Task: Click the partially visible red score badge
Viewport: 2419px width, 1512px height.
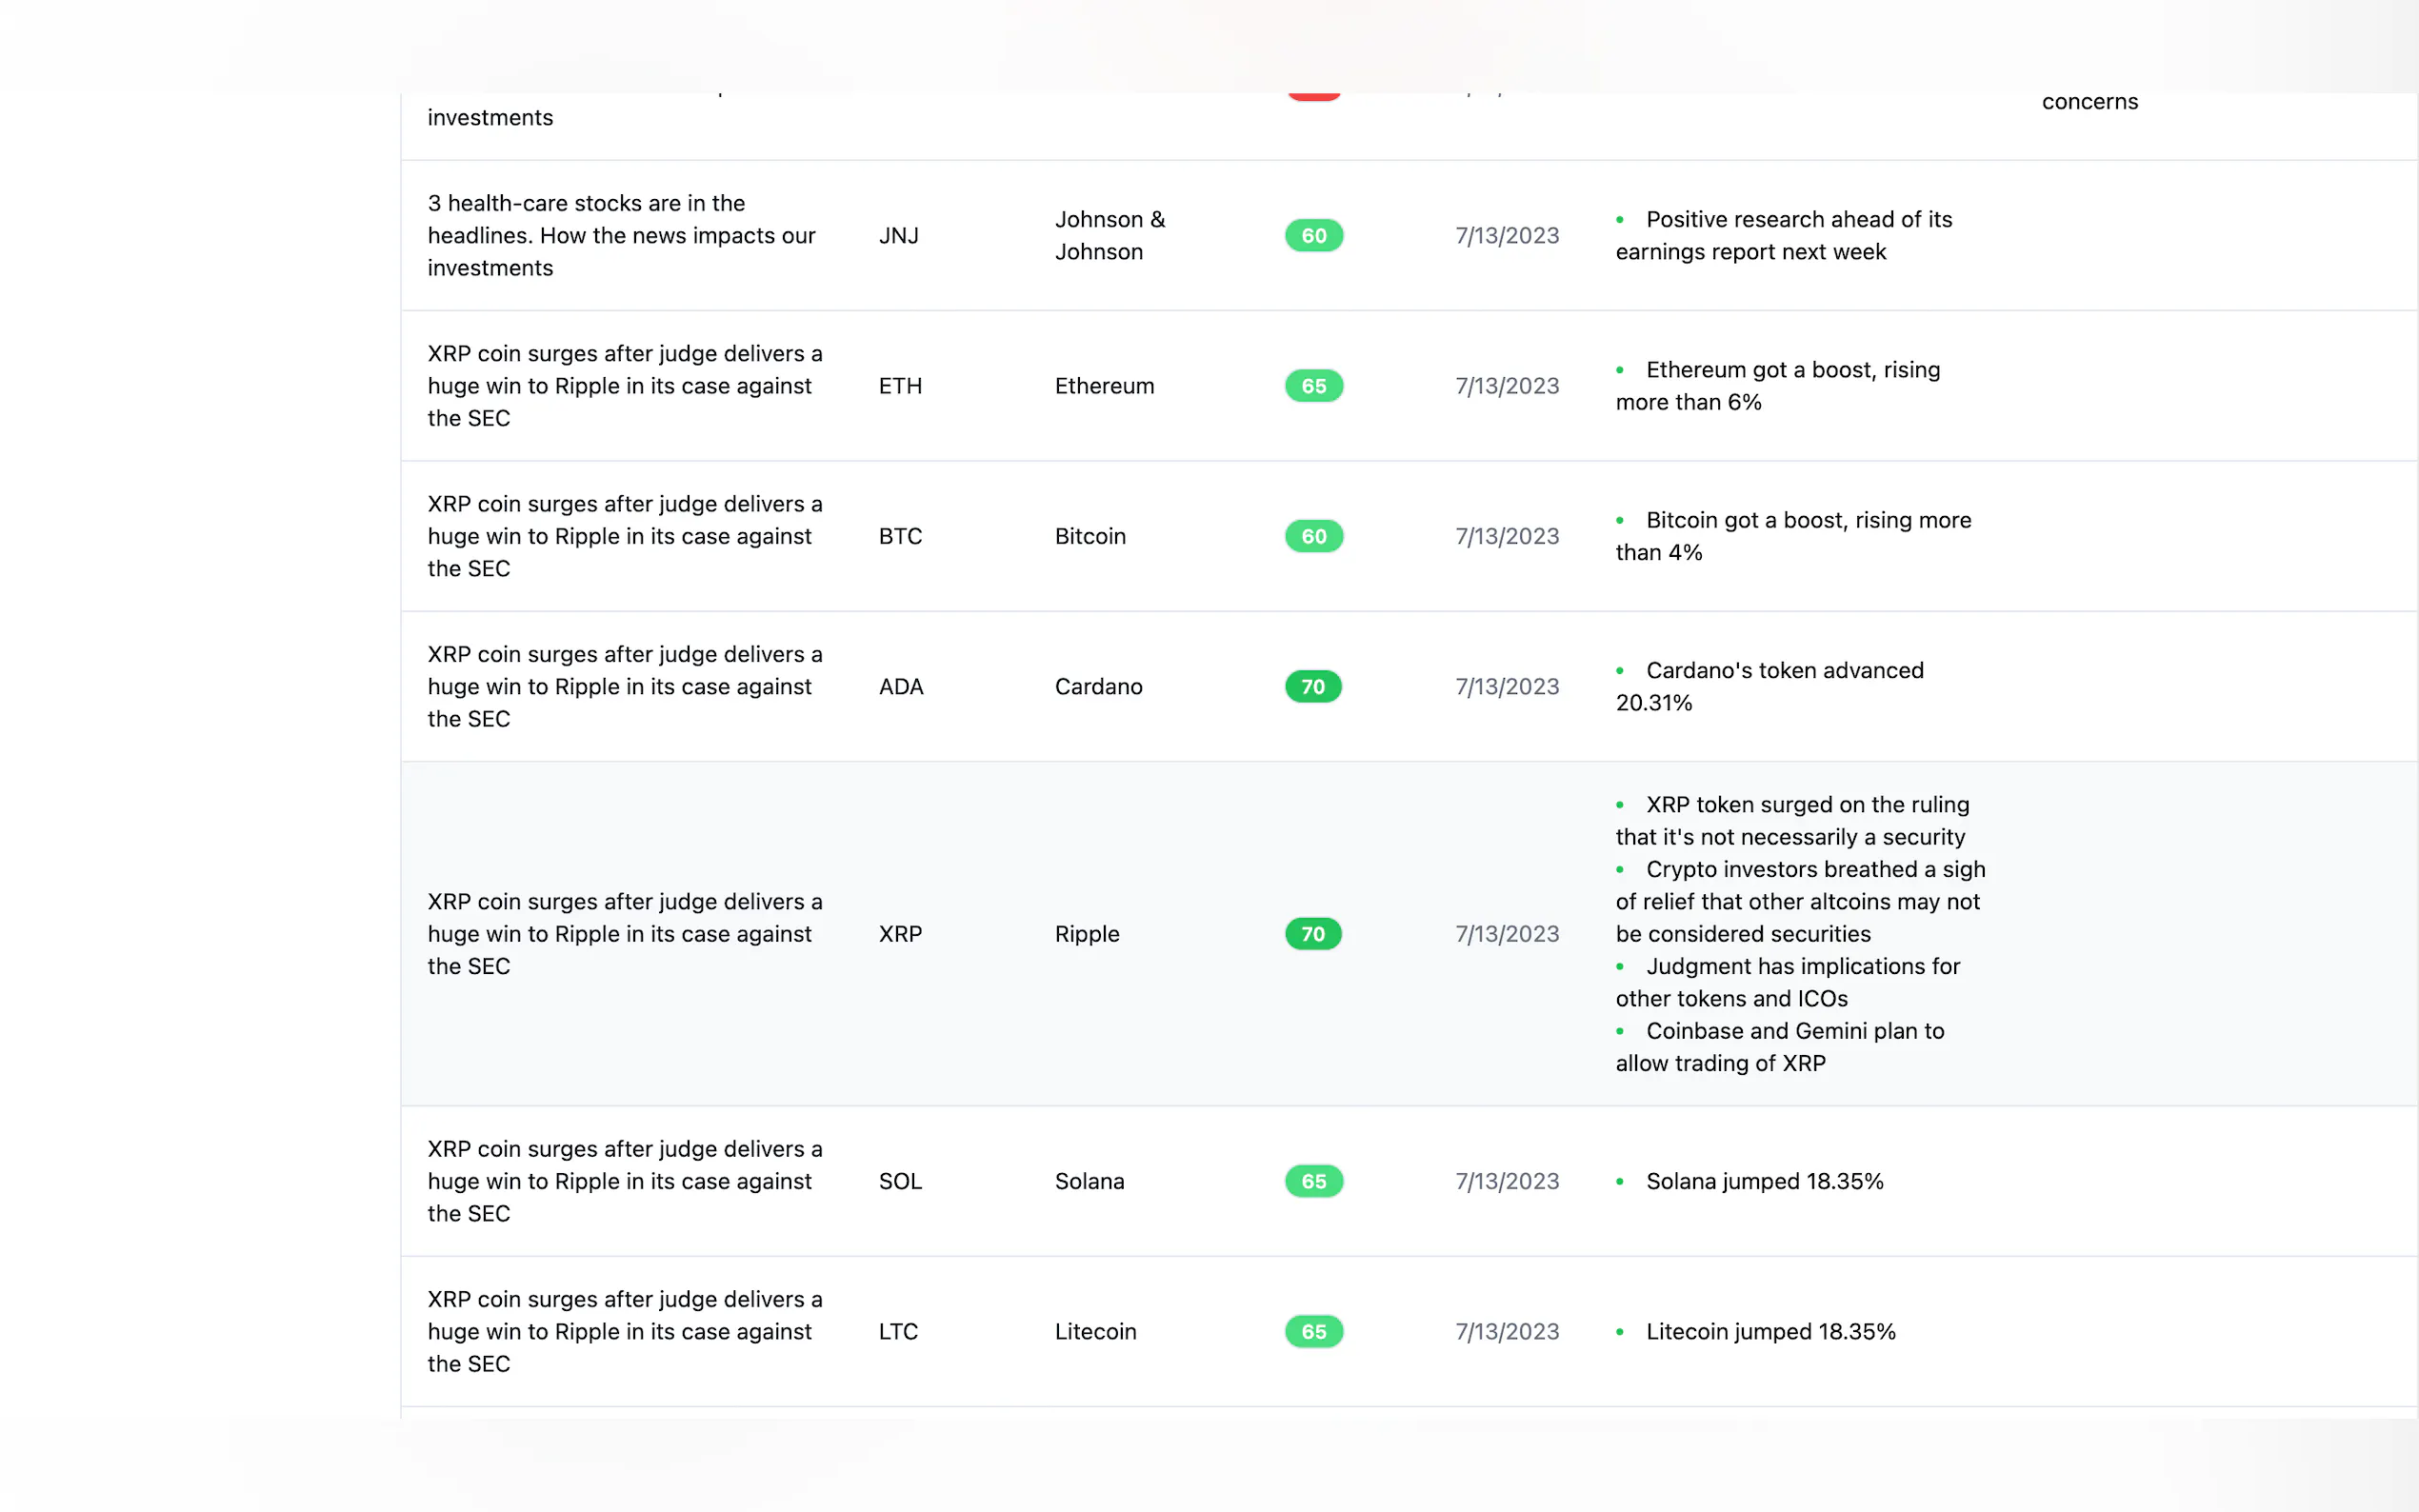Action: coord(1313,95)
